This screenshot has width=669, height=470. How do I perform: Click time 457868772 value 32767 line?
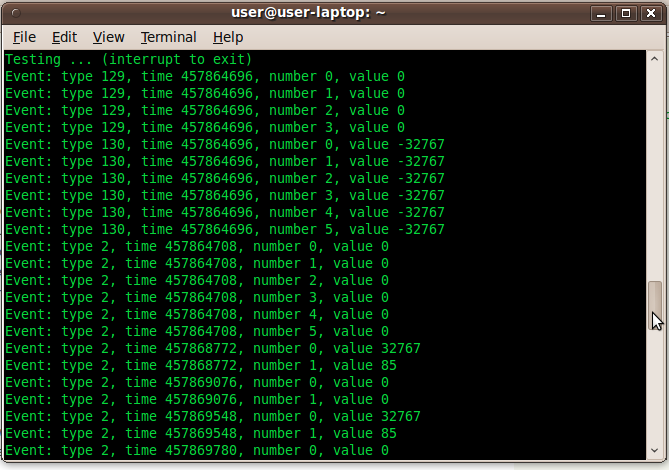coord(213,348)
